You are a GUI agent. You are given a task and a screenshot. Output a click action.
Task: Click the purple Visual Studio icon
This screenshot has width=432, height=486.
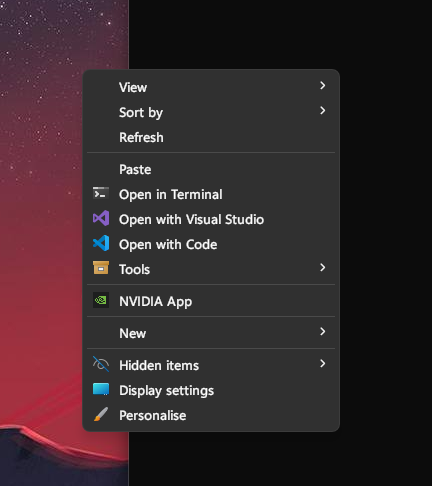point(101,219)
